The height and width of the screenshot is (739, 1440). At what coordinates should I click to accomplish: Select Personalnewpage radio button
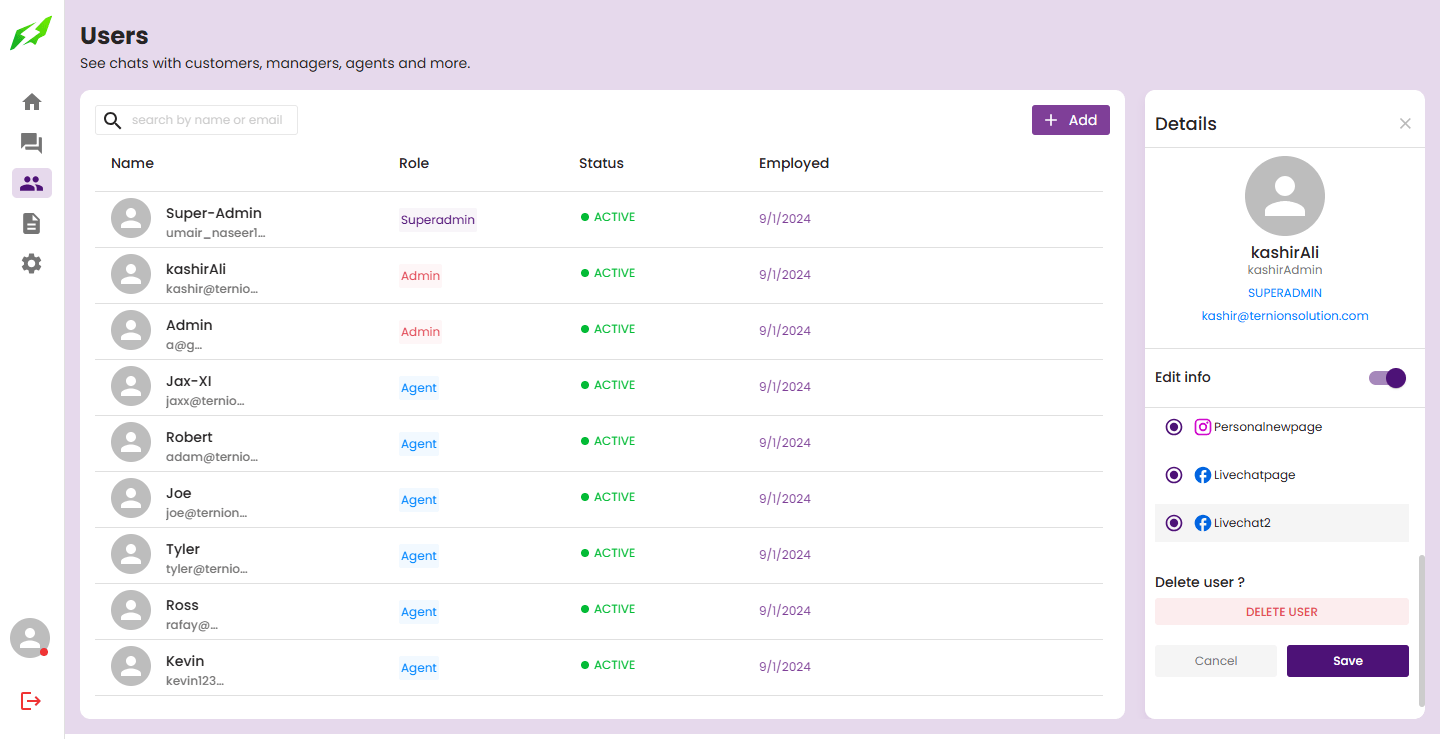1174,427
